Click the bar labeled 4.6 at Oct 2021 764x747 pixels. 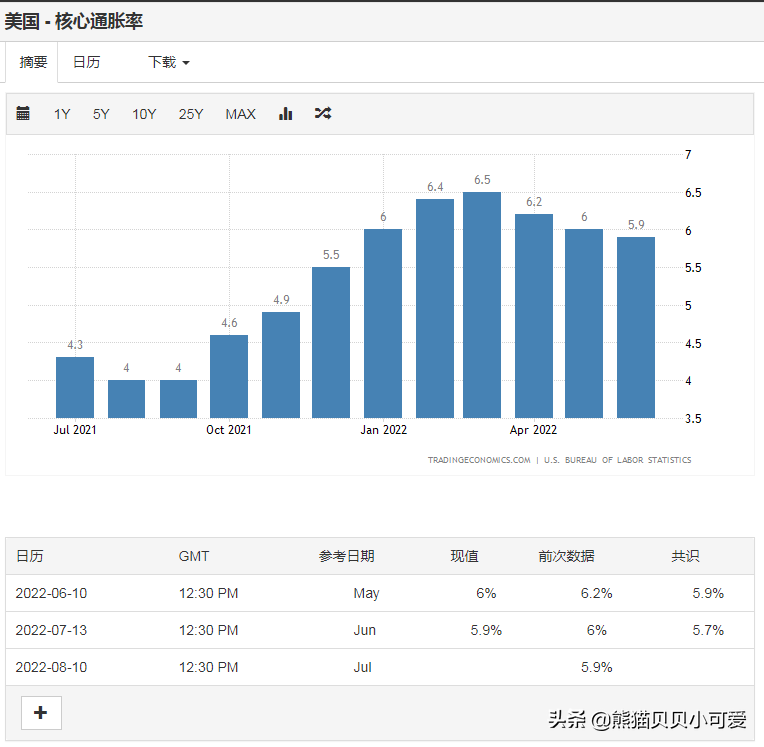[x=229, y=376]
